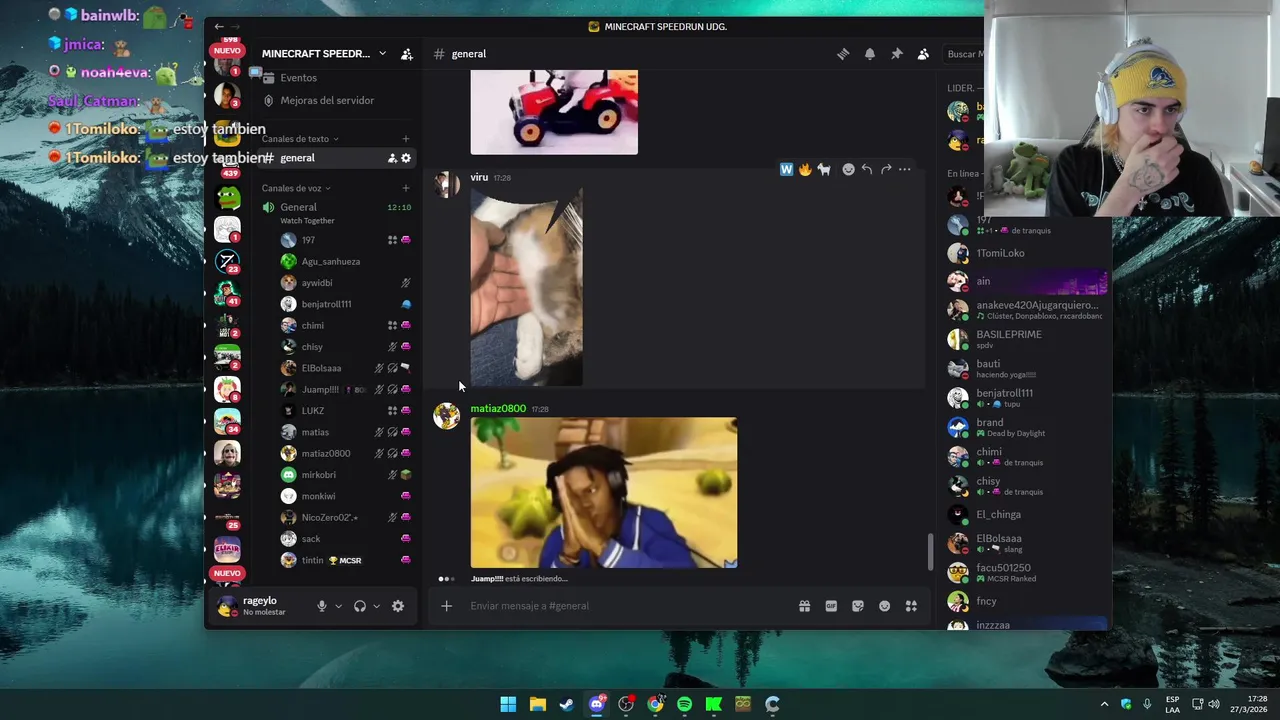Open the apps launcher icon
The width and height of the screenshot is (1280, 720).
coord(911,606)
